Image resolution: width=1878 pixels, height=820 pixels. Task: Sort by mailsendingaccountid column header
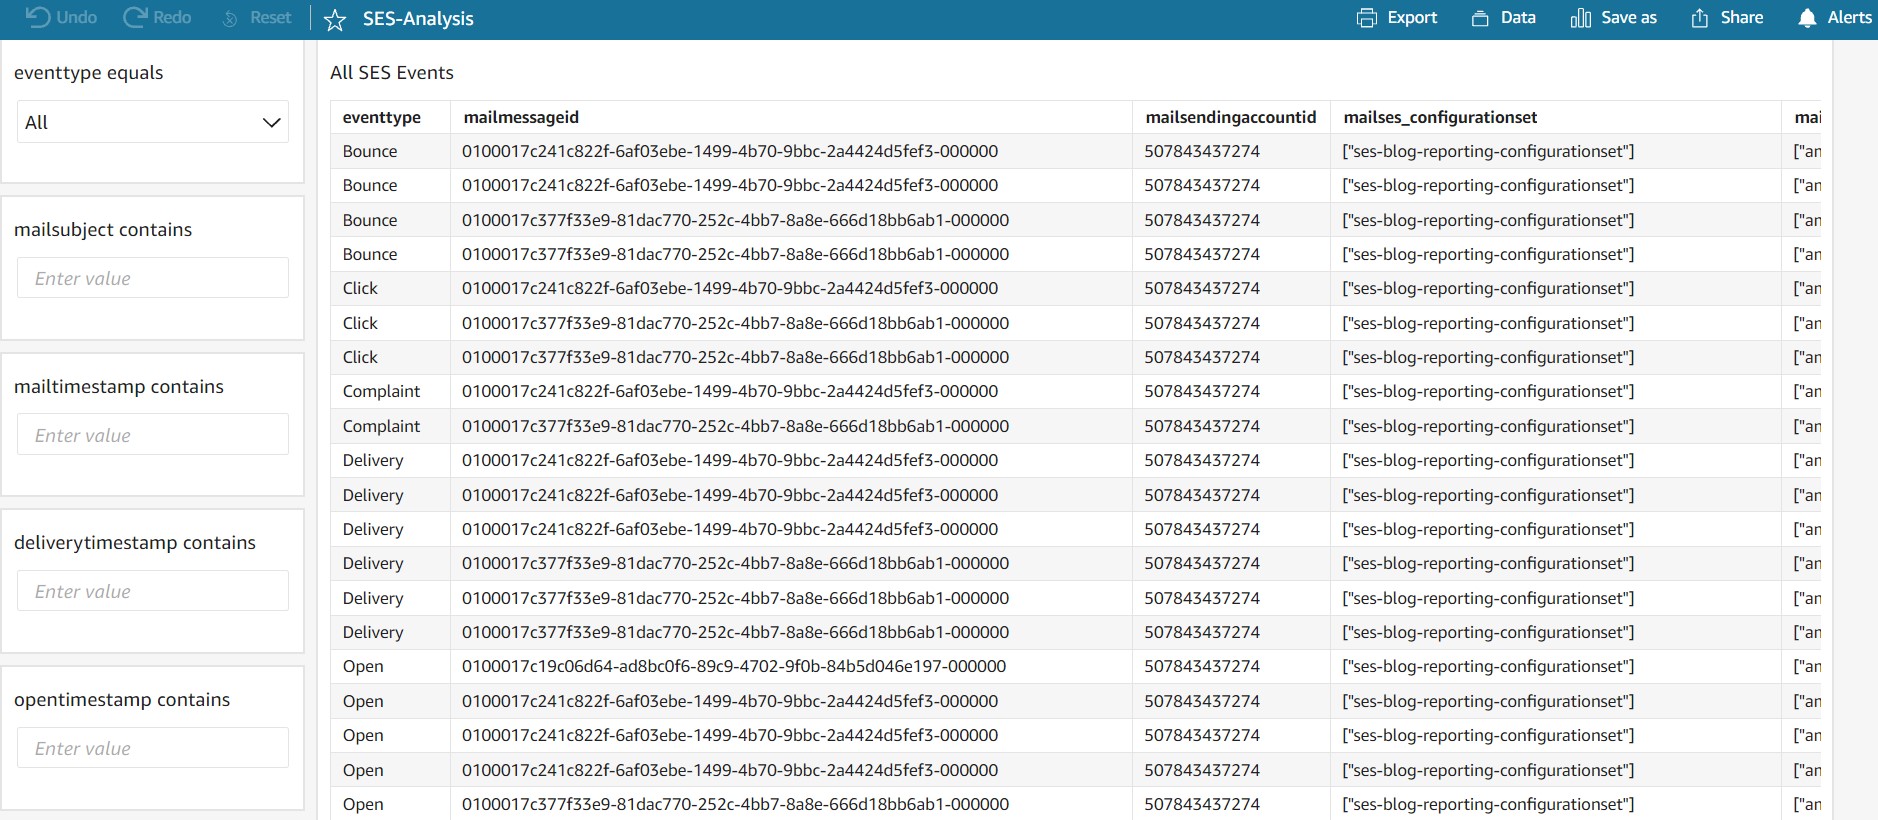(x=1231, y=117)
